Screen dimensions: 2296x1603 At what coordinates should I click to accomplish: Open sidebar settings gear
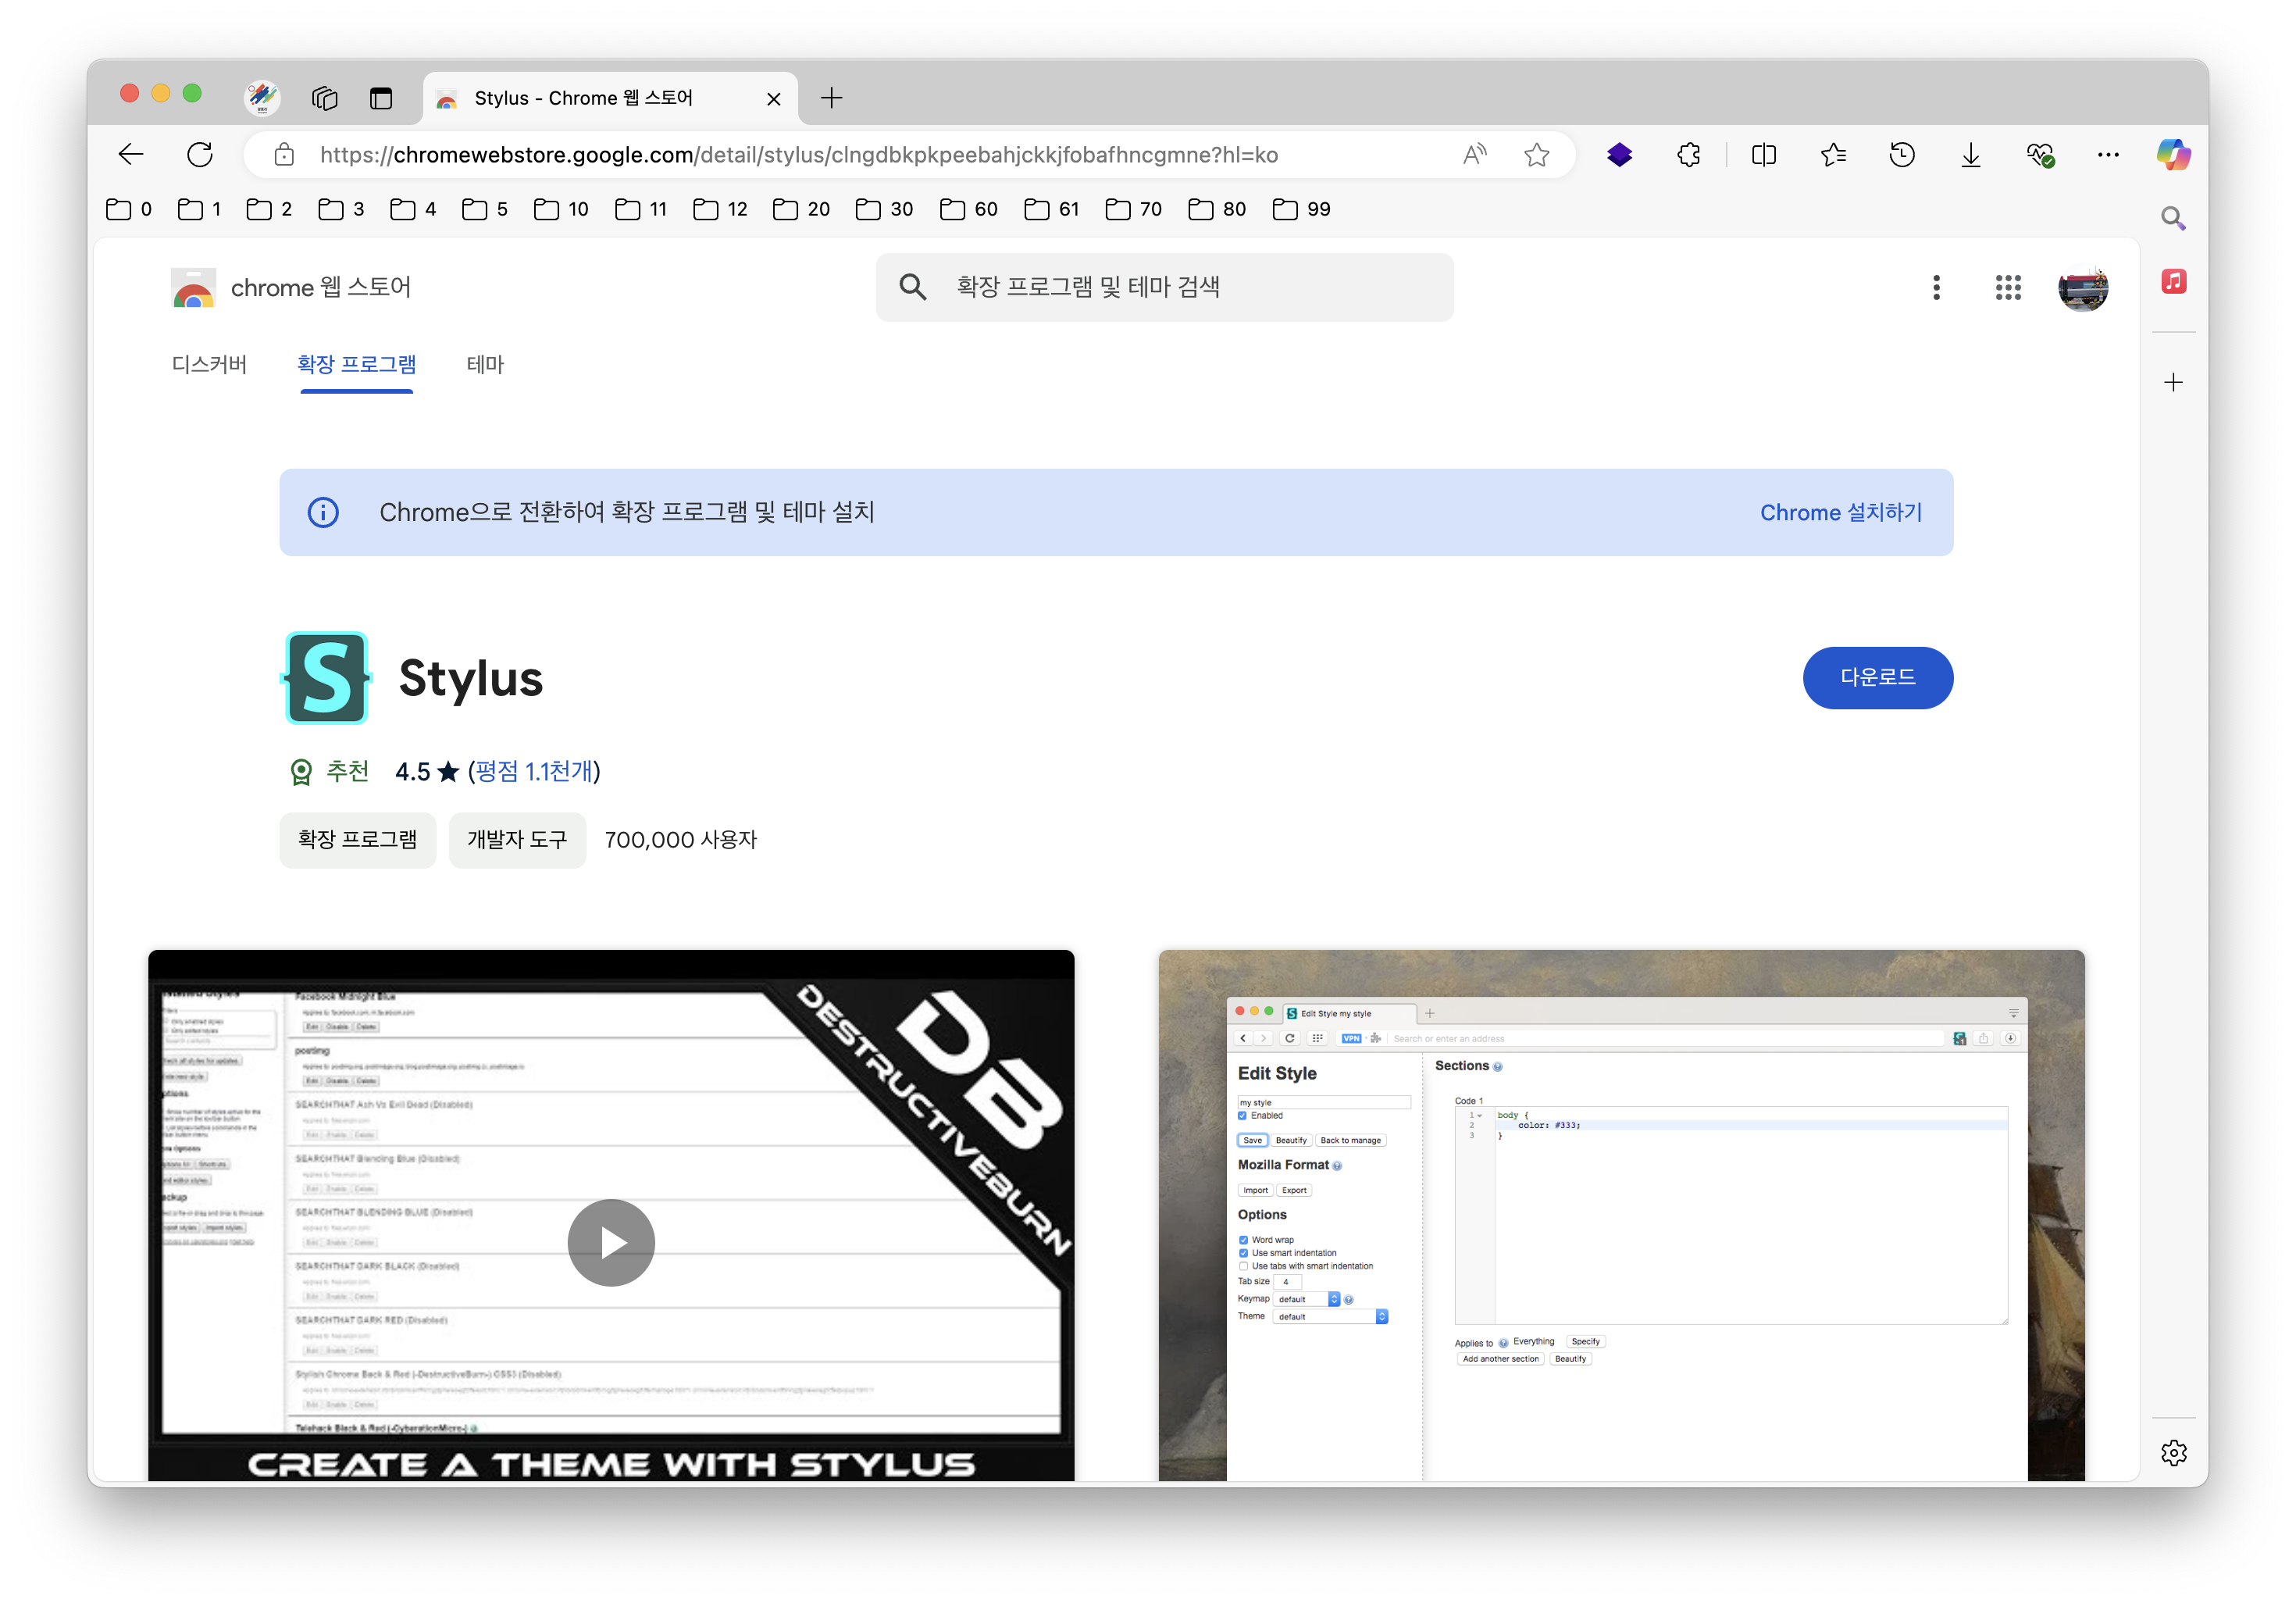point(2173,1453)
